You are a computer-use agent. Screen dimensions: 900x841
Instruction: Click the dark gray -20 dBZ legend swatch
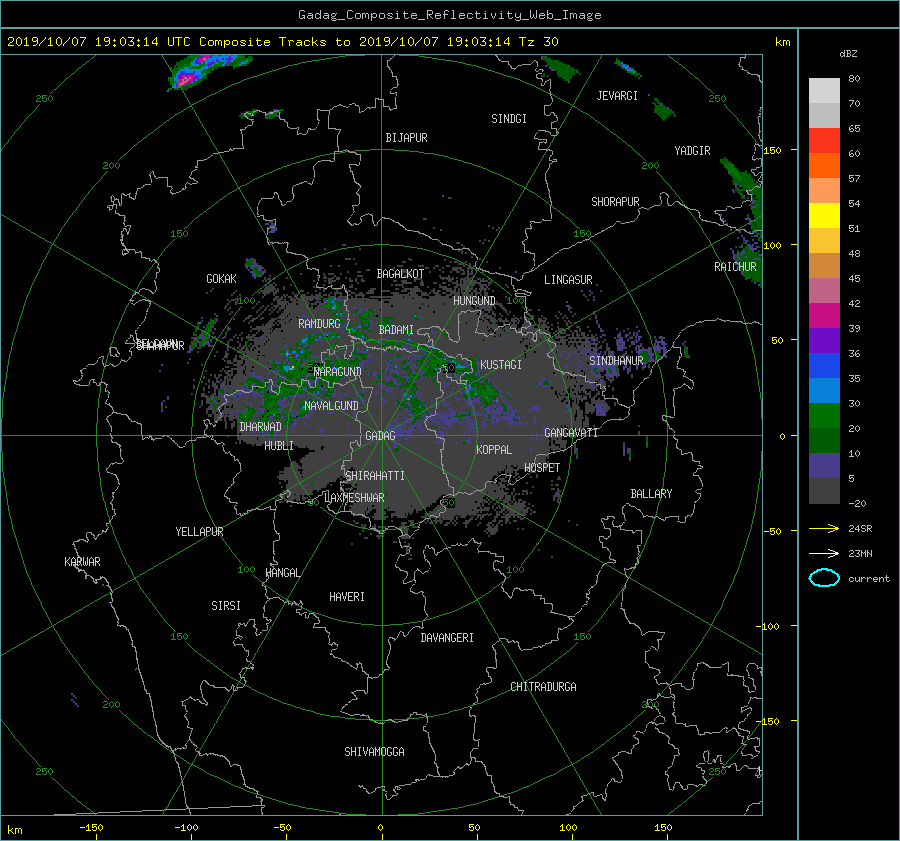coord(824,491)
